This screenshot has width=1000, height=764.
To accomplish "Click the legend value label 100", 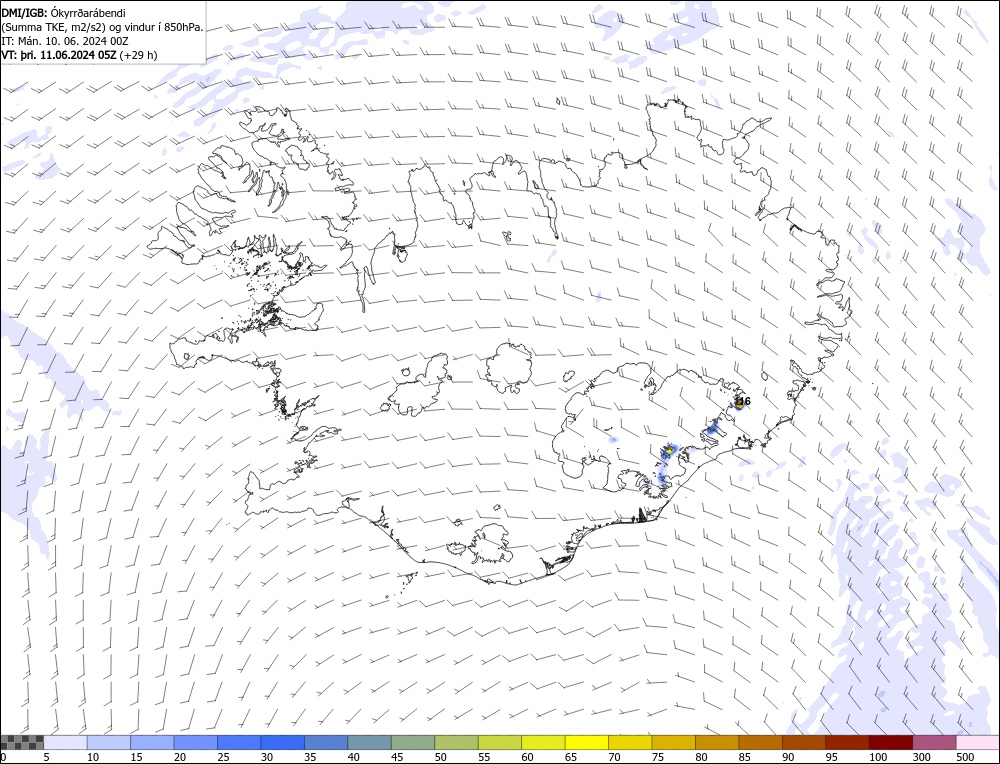I will click(x=878, y=757).
